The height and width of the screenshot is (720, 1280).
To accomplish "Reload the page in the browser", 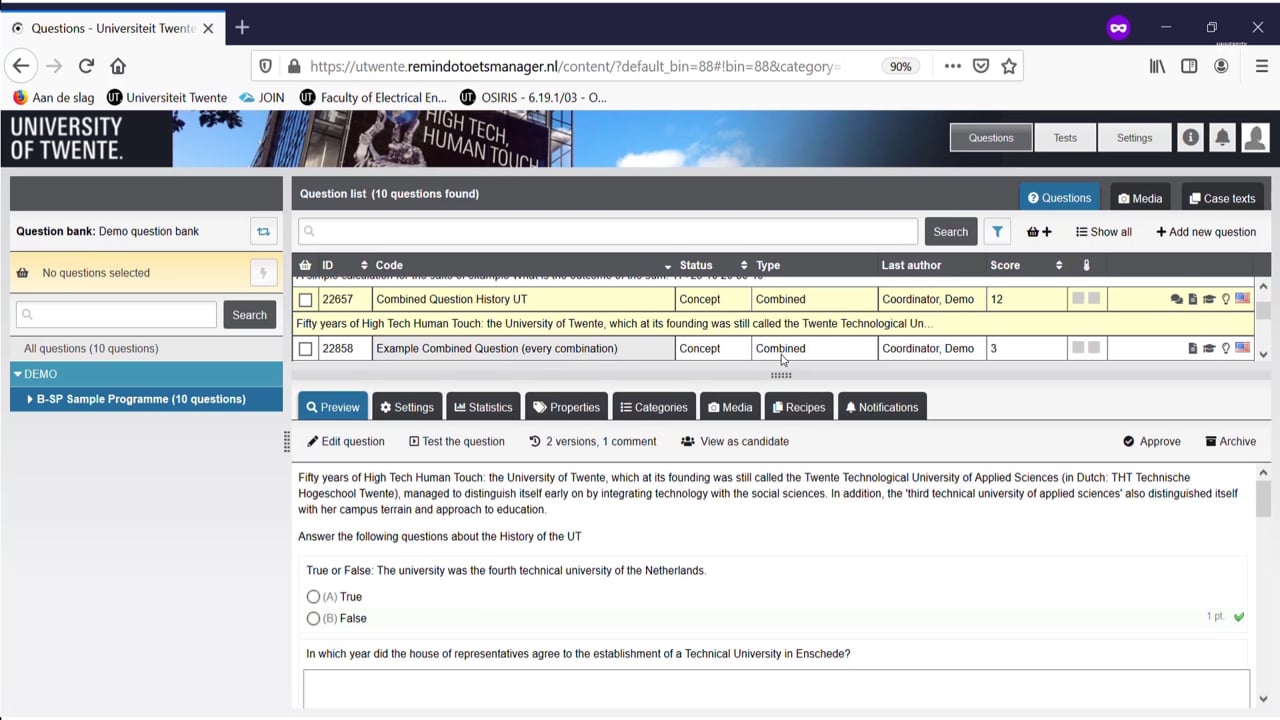I will (86, 66).
